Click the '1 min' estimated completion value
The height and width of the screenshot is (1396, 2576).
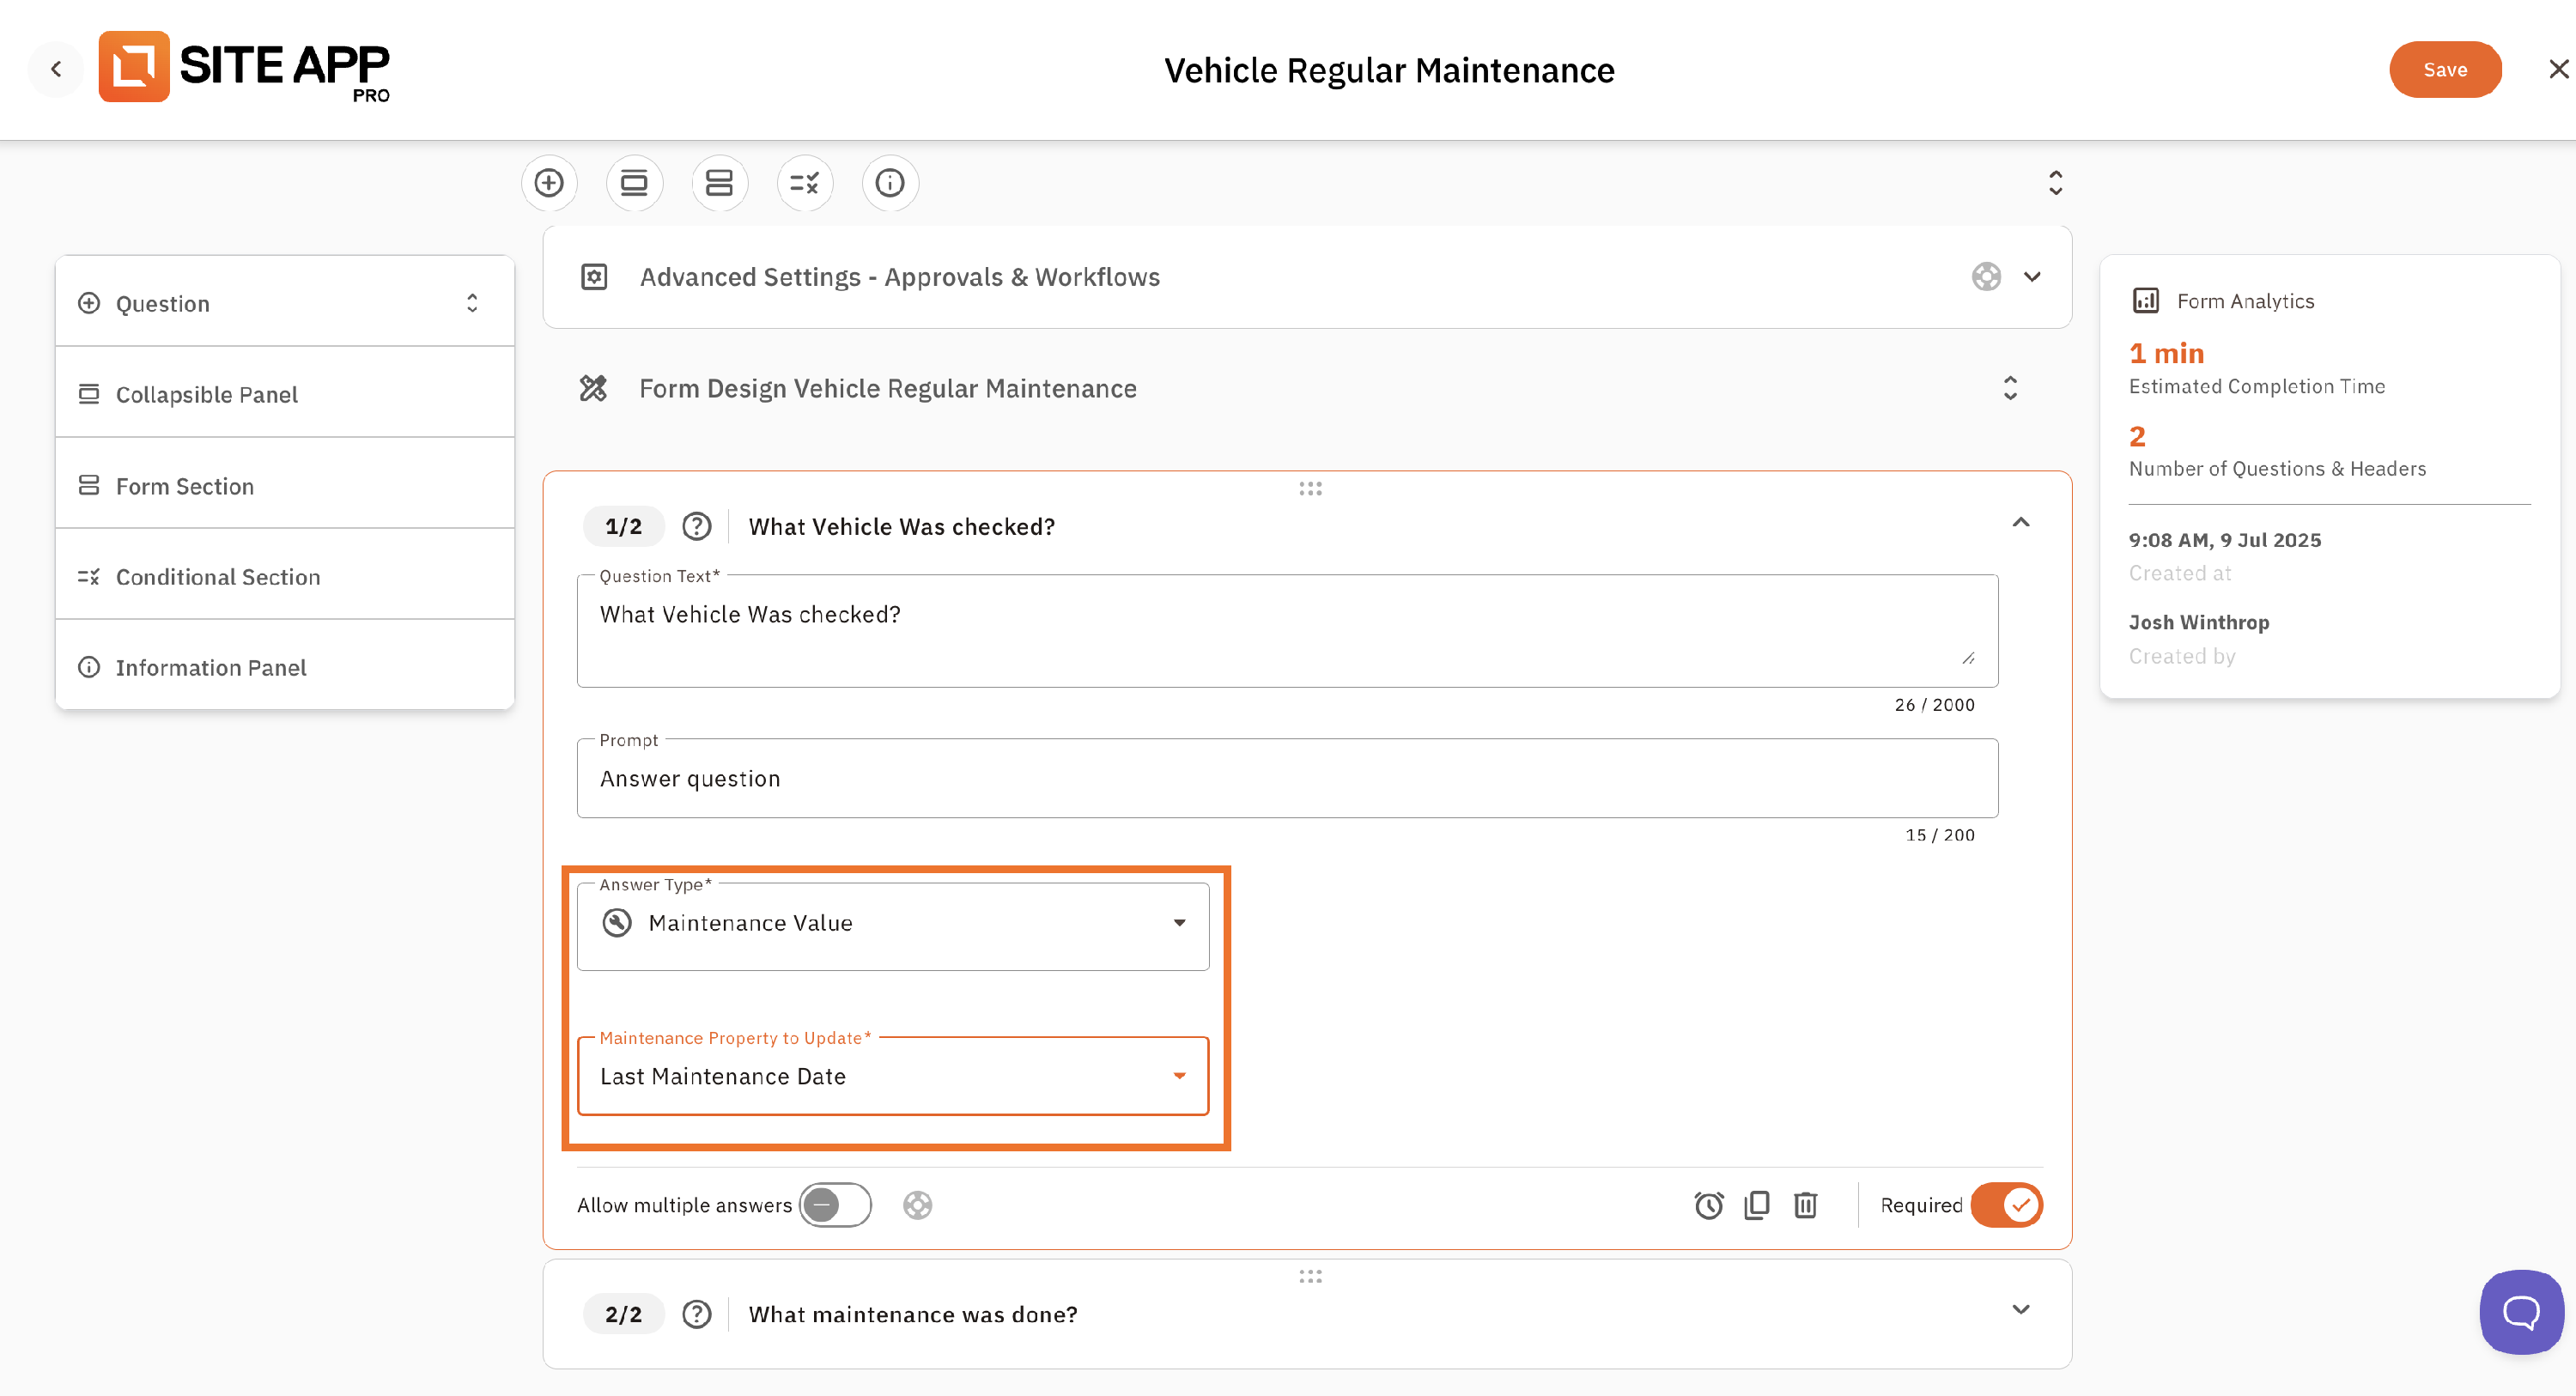point(2166,353)
